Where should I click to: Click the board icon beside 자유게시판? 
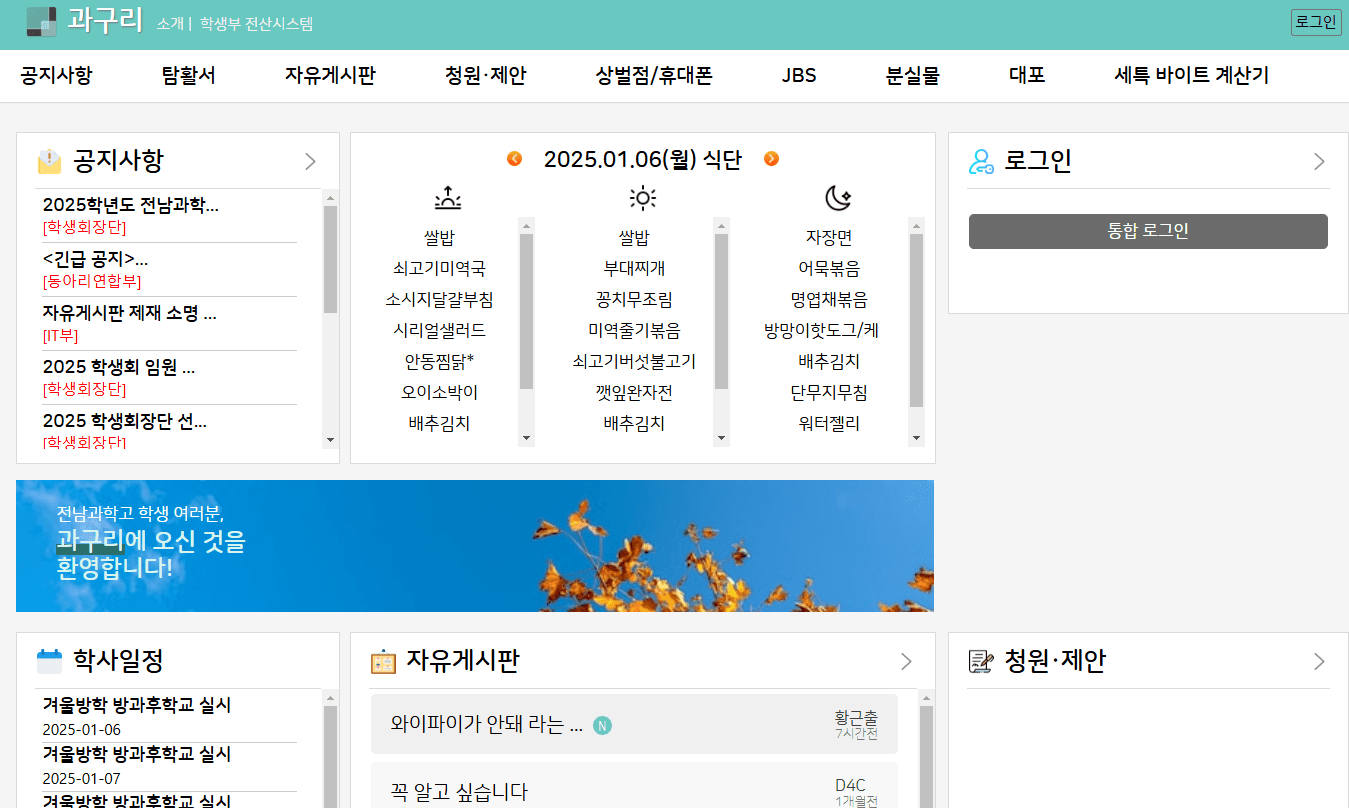[x=383, y=661]
